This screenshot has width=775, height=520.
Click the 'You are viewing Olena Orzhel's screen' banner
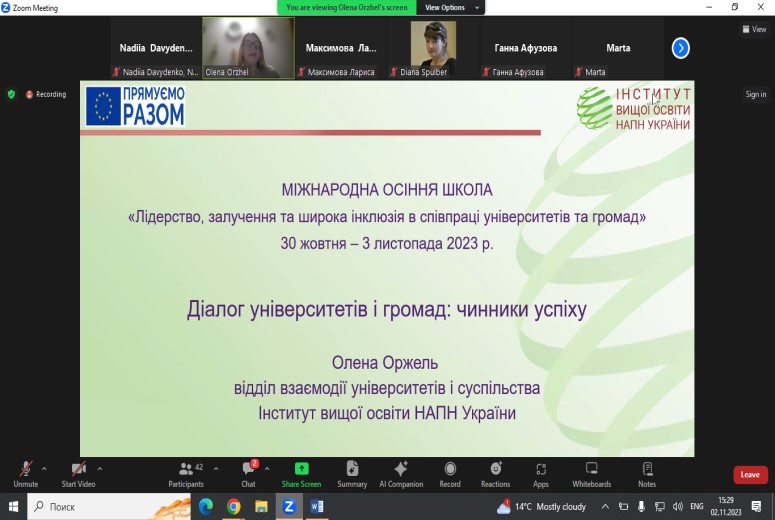point(346,7)
